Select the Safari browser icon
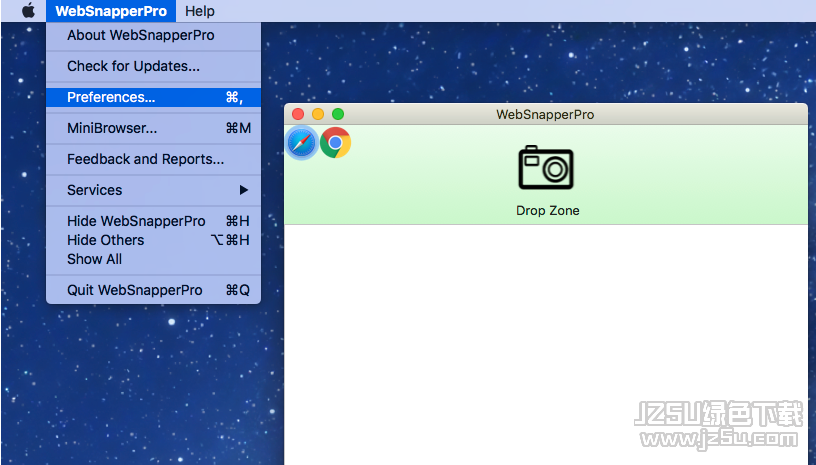816x465 pixels. (x=301, y=143)
